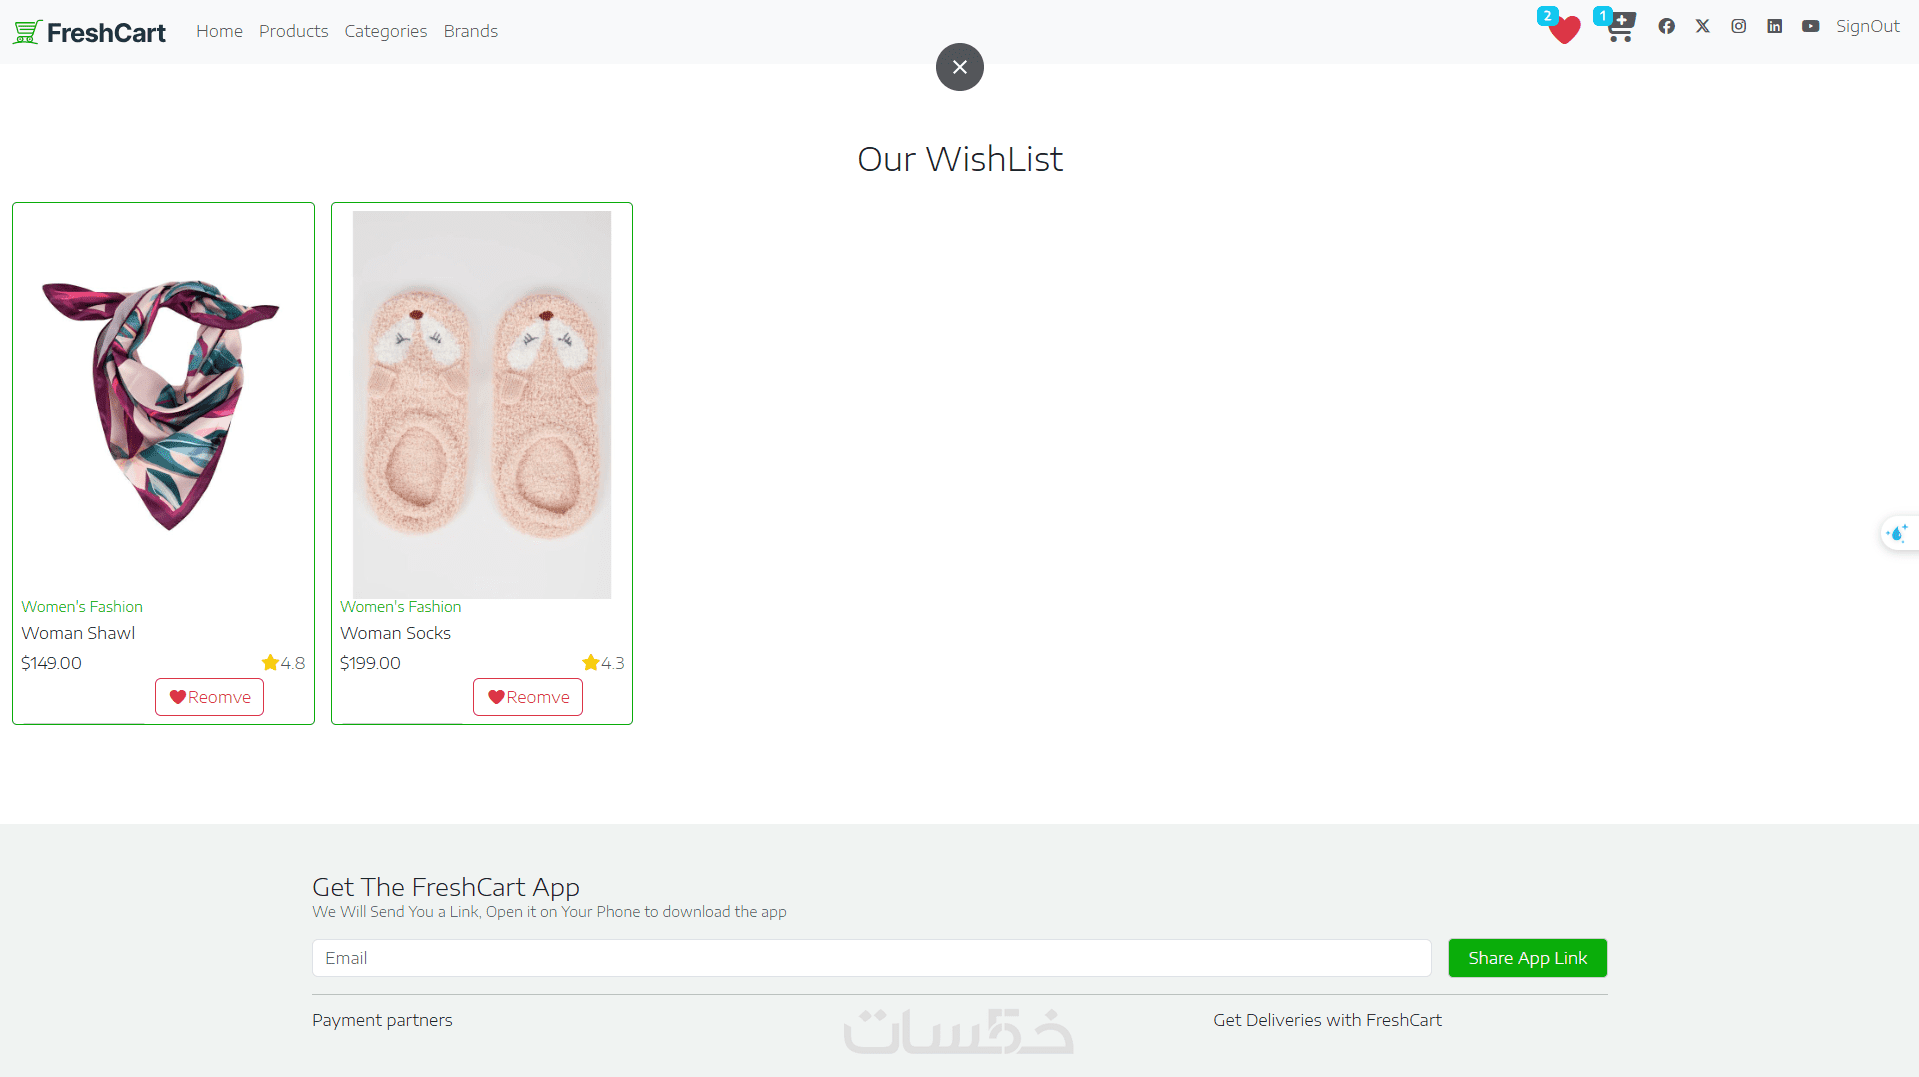
Task: Click the floating water-drop widget icon
Action: click(1897, 533)
